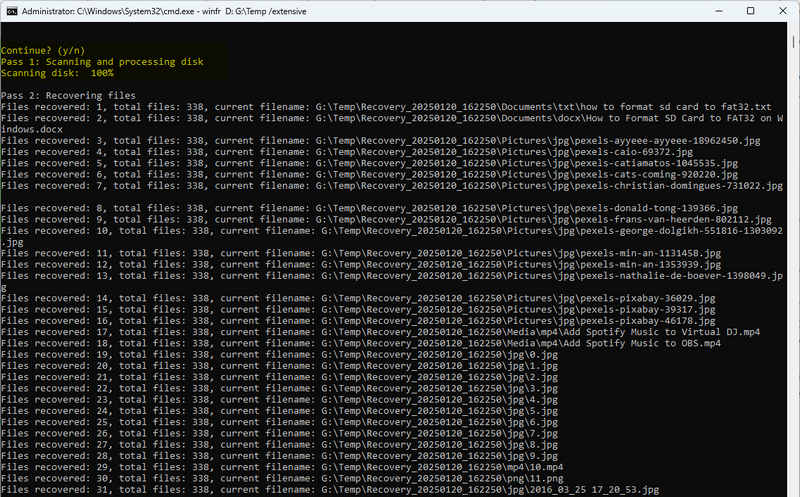Click the 'pexels-cats-coming-920220.jpg' filename
The height and width of the screenshot is (497, 800).
656,174
